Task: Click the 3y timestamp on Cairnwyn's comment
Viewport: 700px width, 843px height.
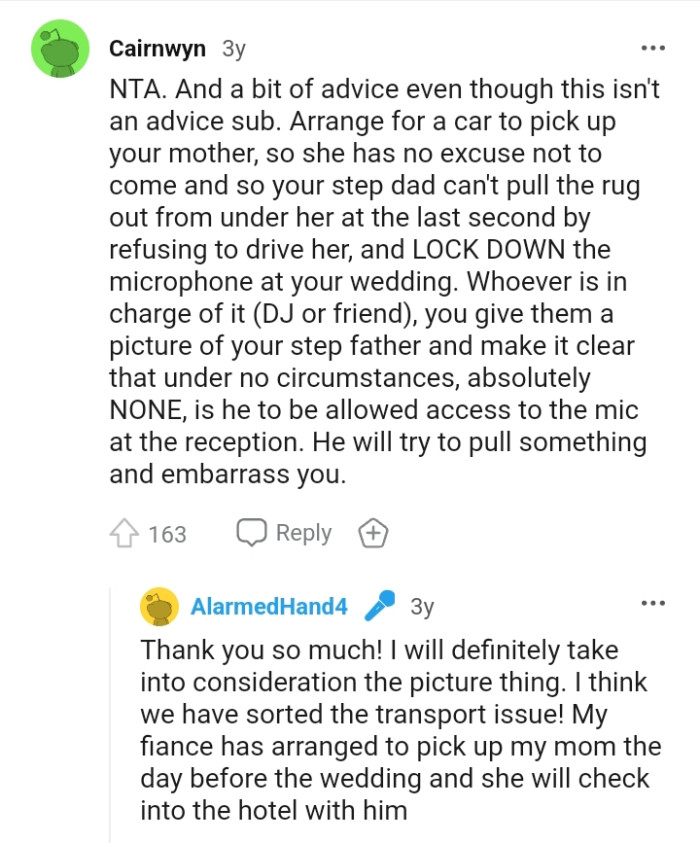Action: pos(233,48)
